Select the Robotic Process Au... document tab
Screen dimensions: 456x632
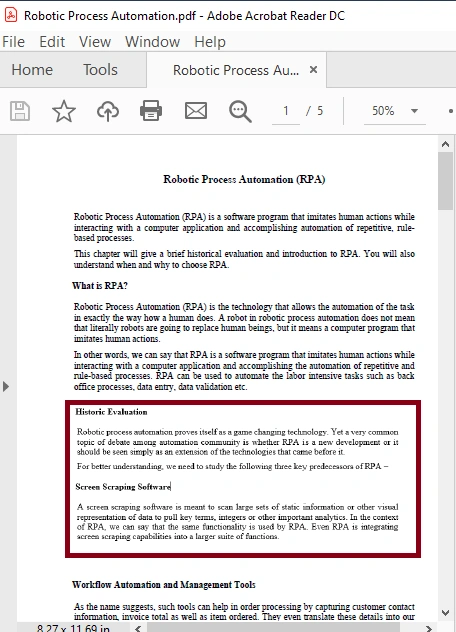236,70
